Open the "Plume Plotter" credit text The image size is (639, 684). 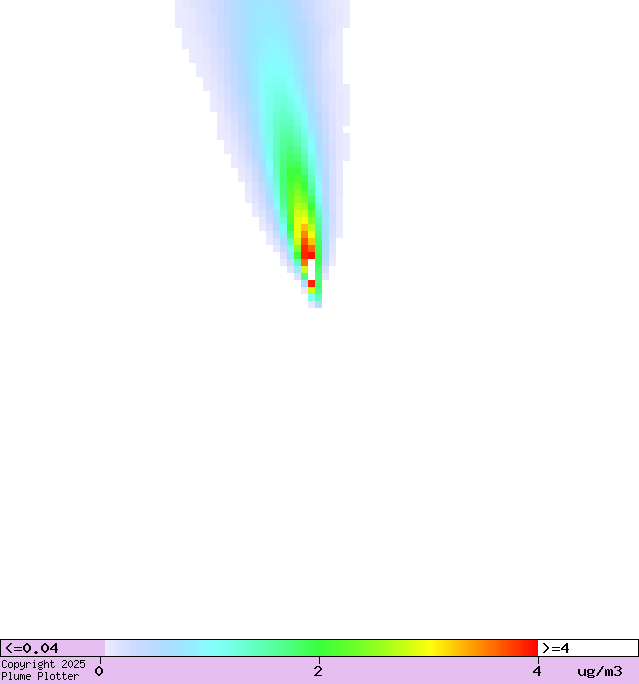[40, 677]
